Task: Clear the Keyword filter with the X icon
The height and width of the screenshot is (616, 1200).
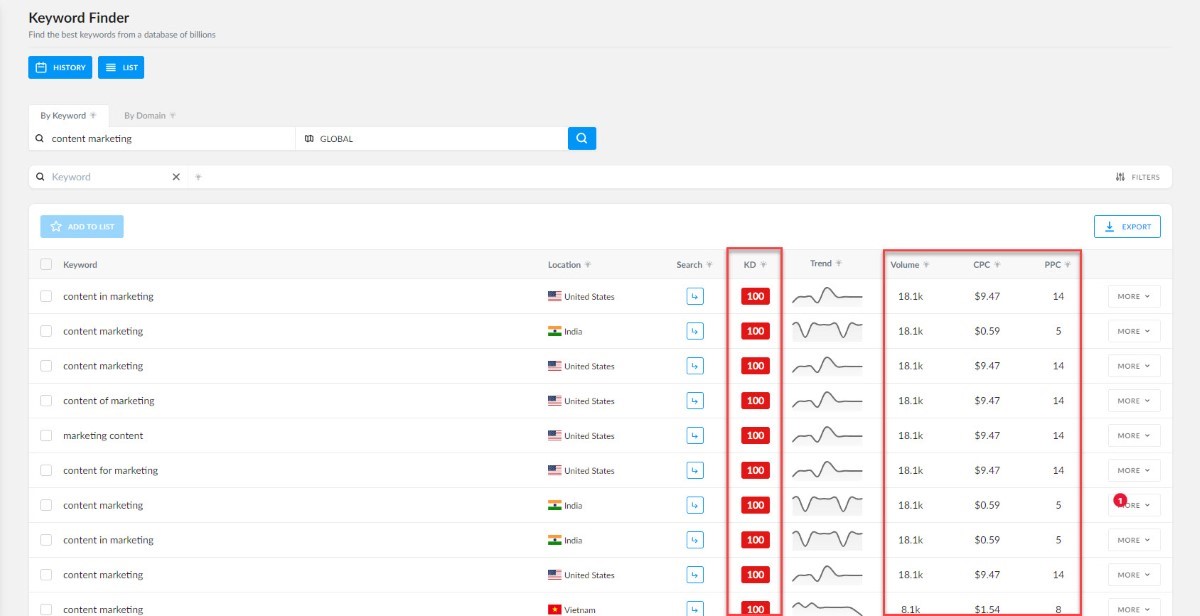Action: click(x=176, y=177)
